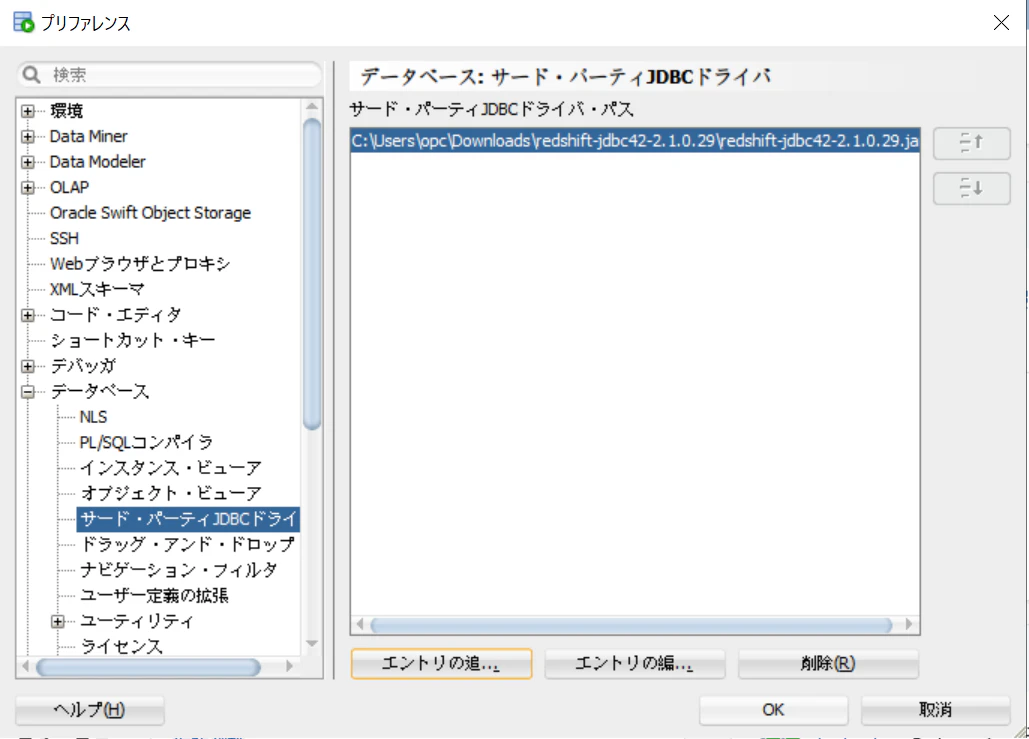
Task: Confirm with the OK button
Action: (773, 710)
